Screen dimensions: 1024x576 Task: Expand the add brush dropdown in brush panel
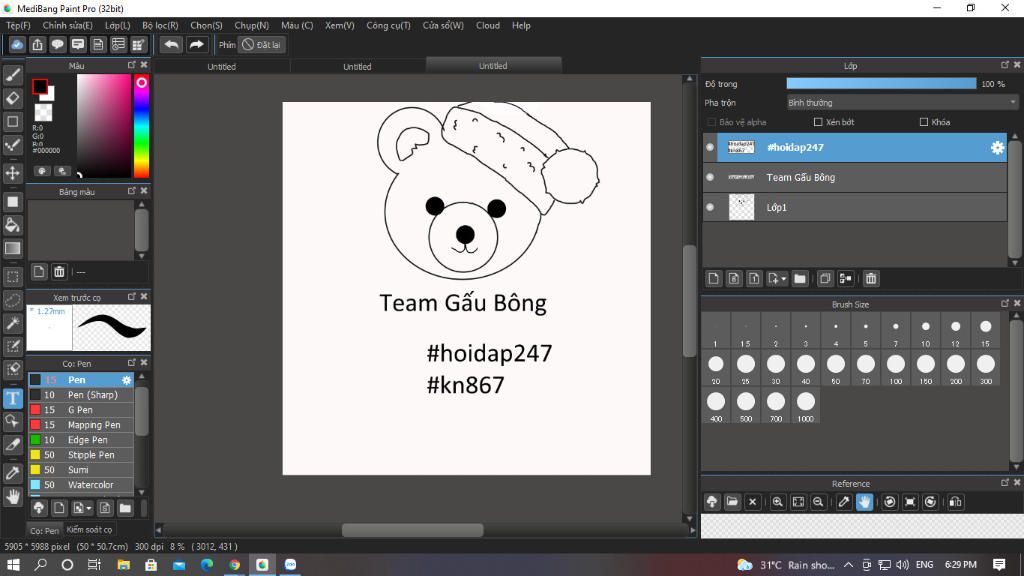pos(89,508)
